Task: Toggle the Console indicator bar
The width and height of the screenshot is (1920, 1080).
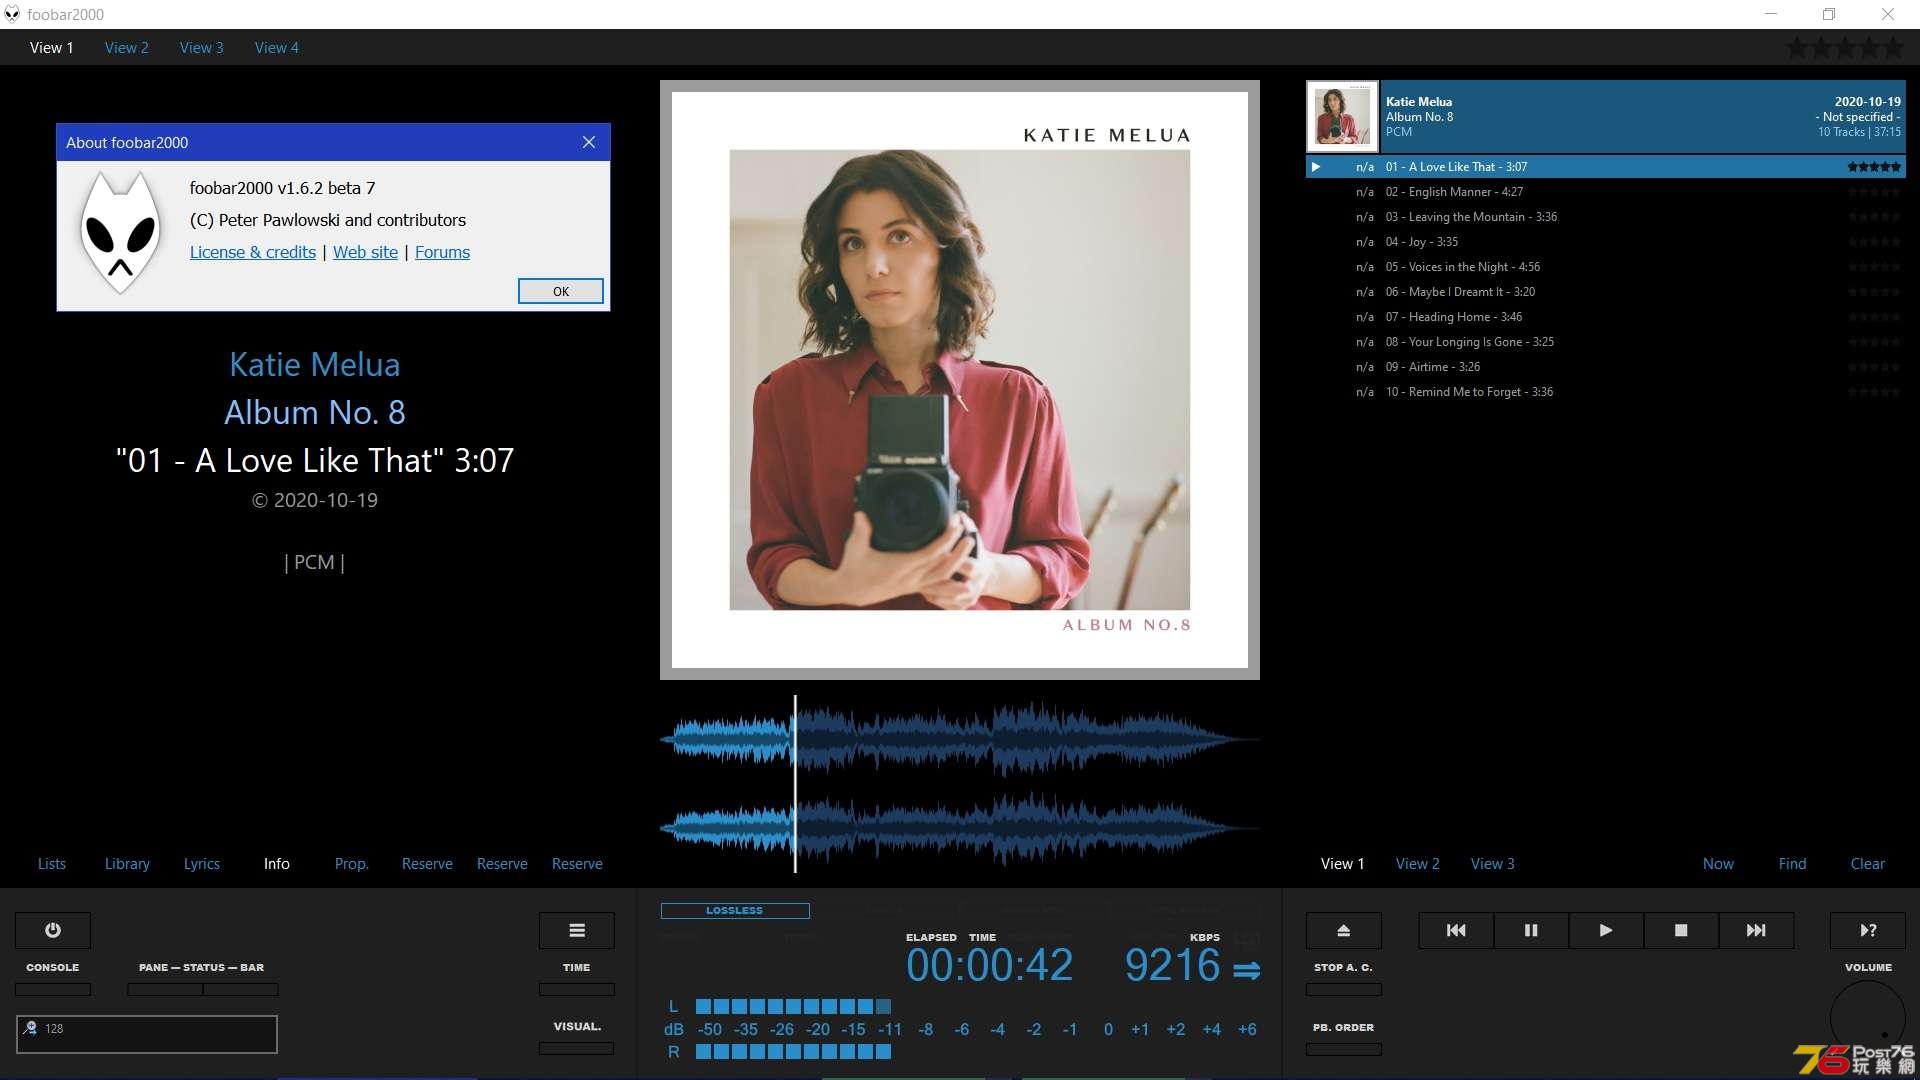Action: [x=53, y=989]
